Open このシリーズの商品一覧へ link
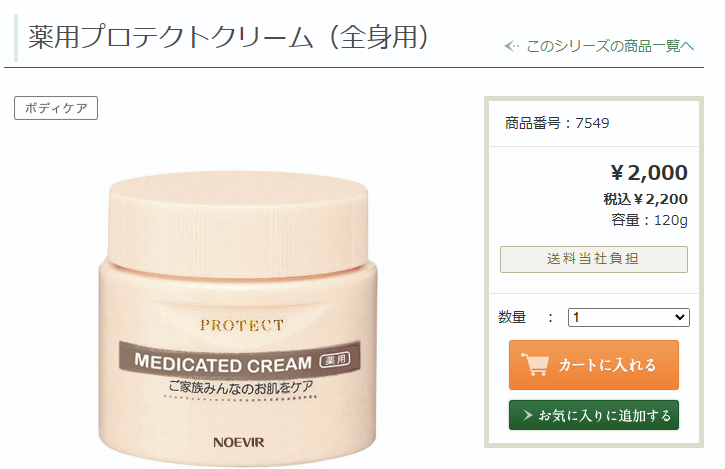 coord(610,46)
